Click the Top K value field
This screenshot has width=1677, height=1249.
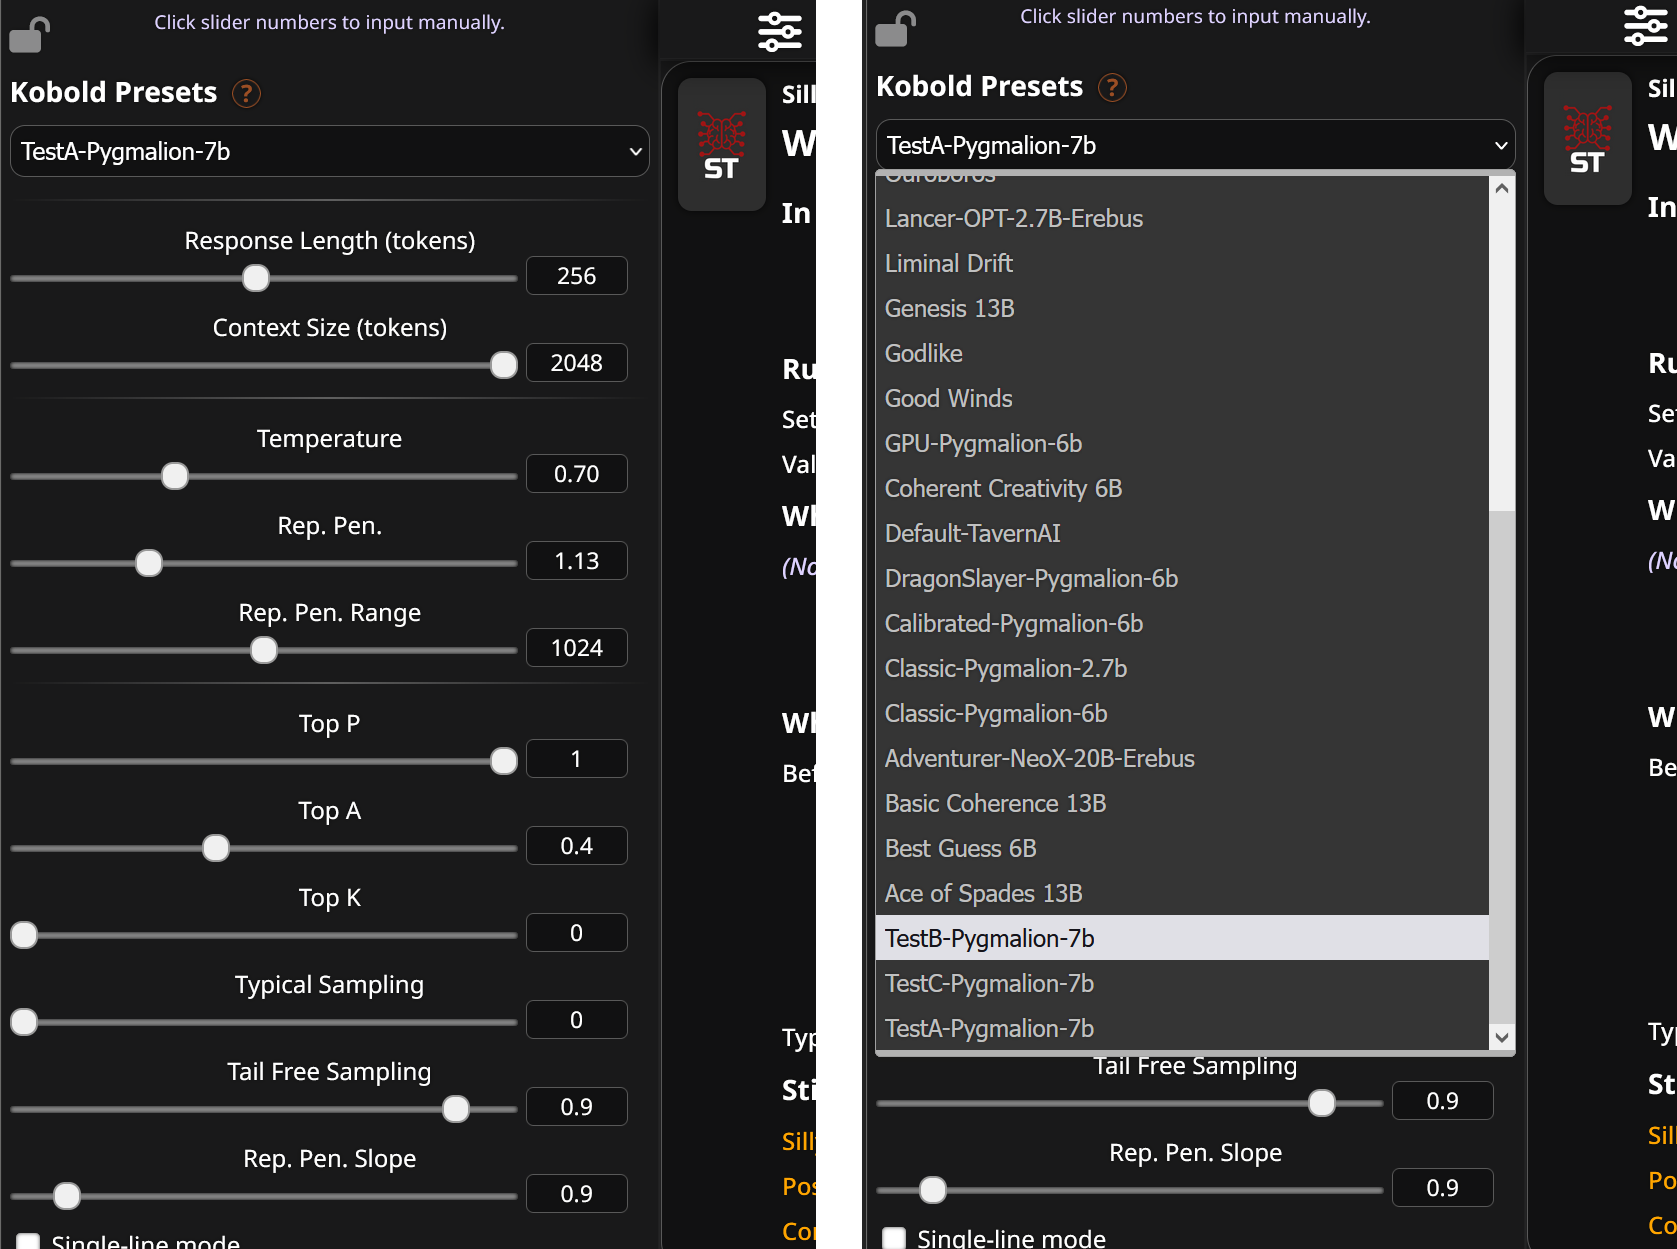577,933
